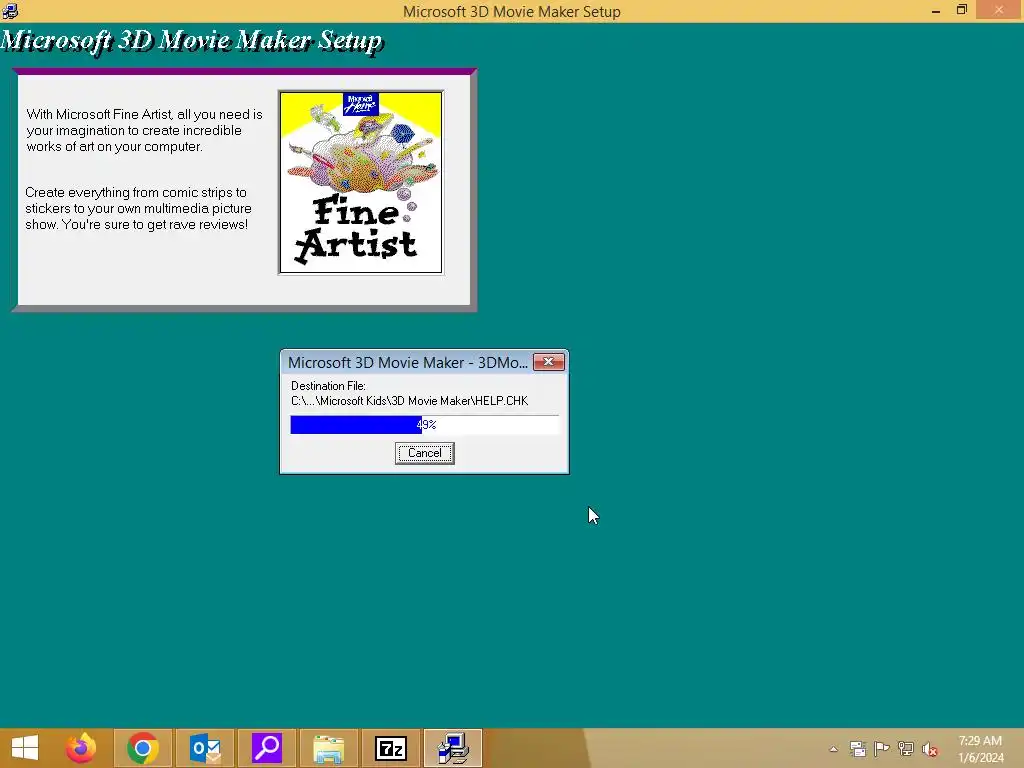Open the Windows Start button
The image size is (1024, 768).
point(25,748)
